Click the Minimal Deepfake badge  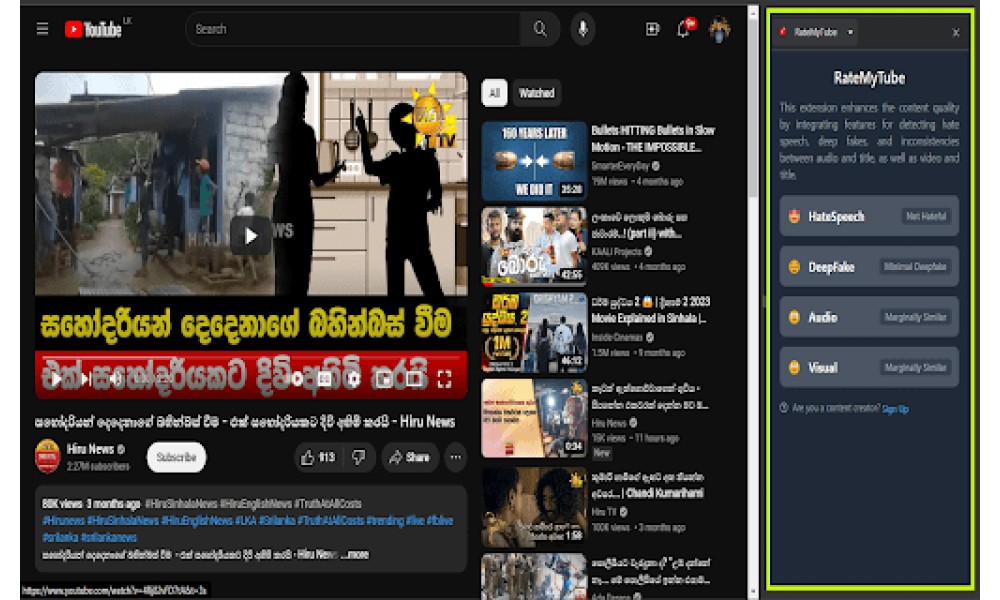click(x=915, y=267)
